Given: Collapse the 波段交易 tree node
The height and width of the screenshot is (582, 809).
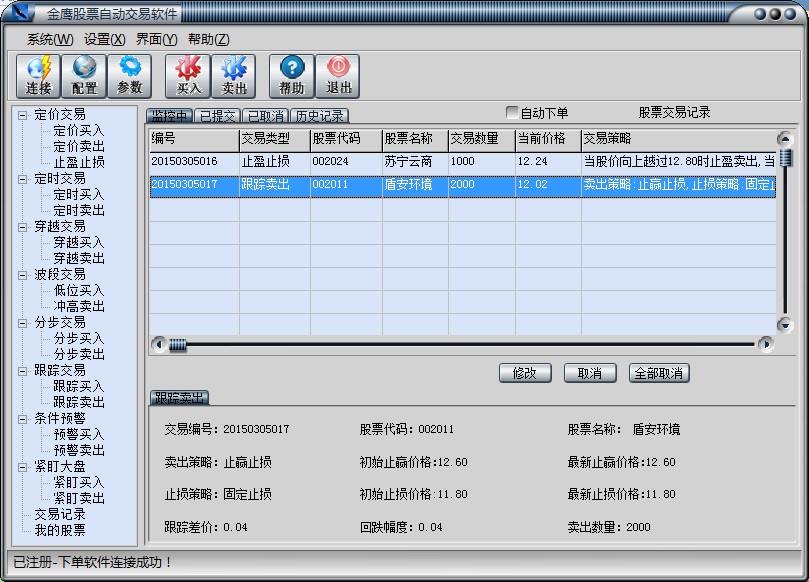Looking at the screenshot, I should click(x=22, y=274).
